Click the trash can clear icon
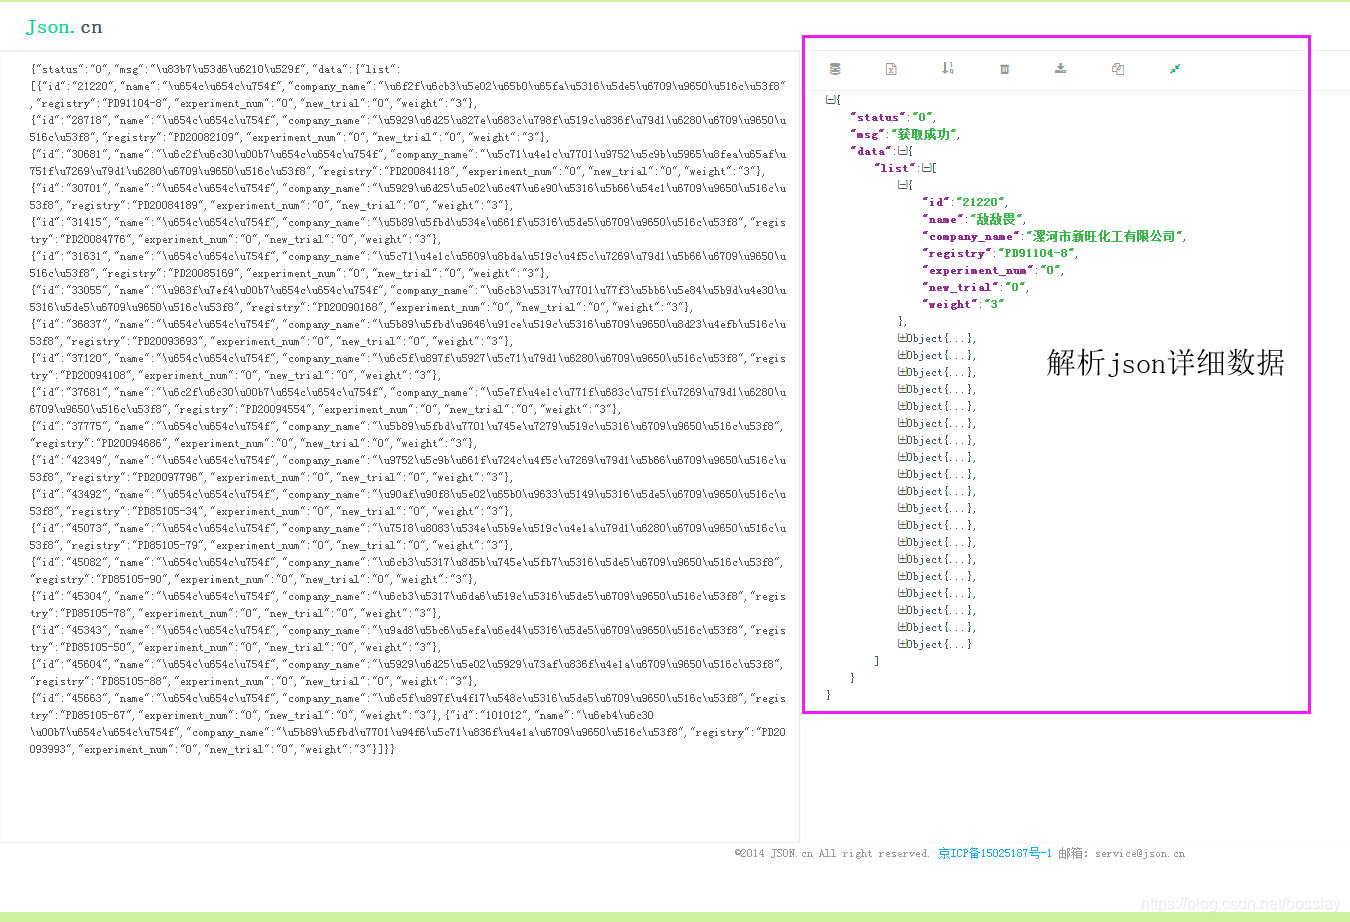 pyautogui.click(x=1005, y=69)
